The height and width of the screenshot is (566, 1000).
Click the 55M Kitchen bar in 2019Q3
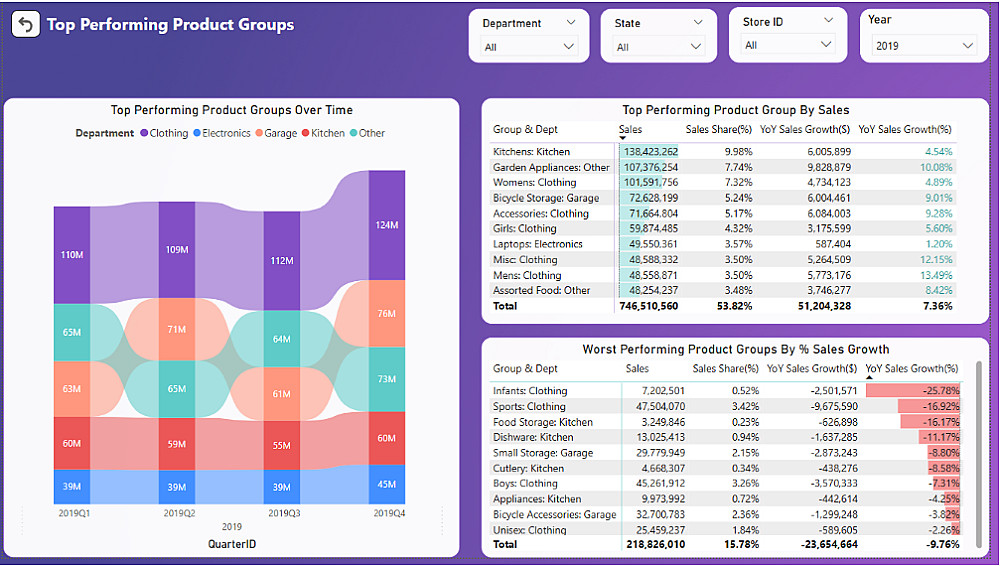click(x=281, y=445)
